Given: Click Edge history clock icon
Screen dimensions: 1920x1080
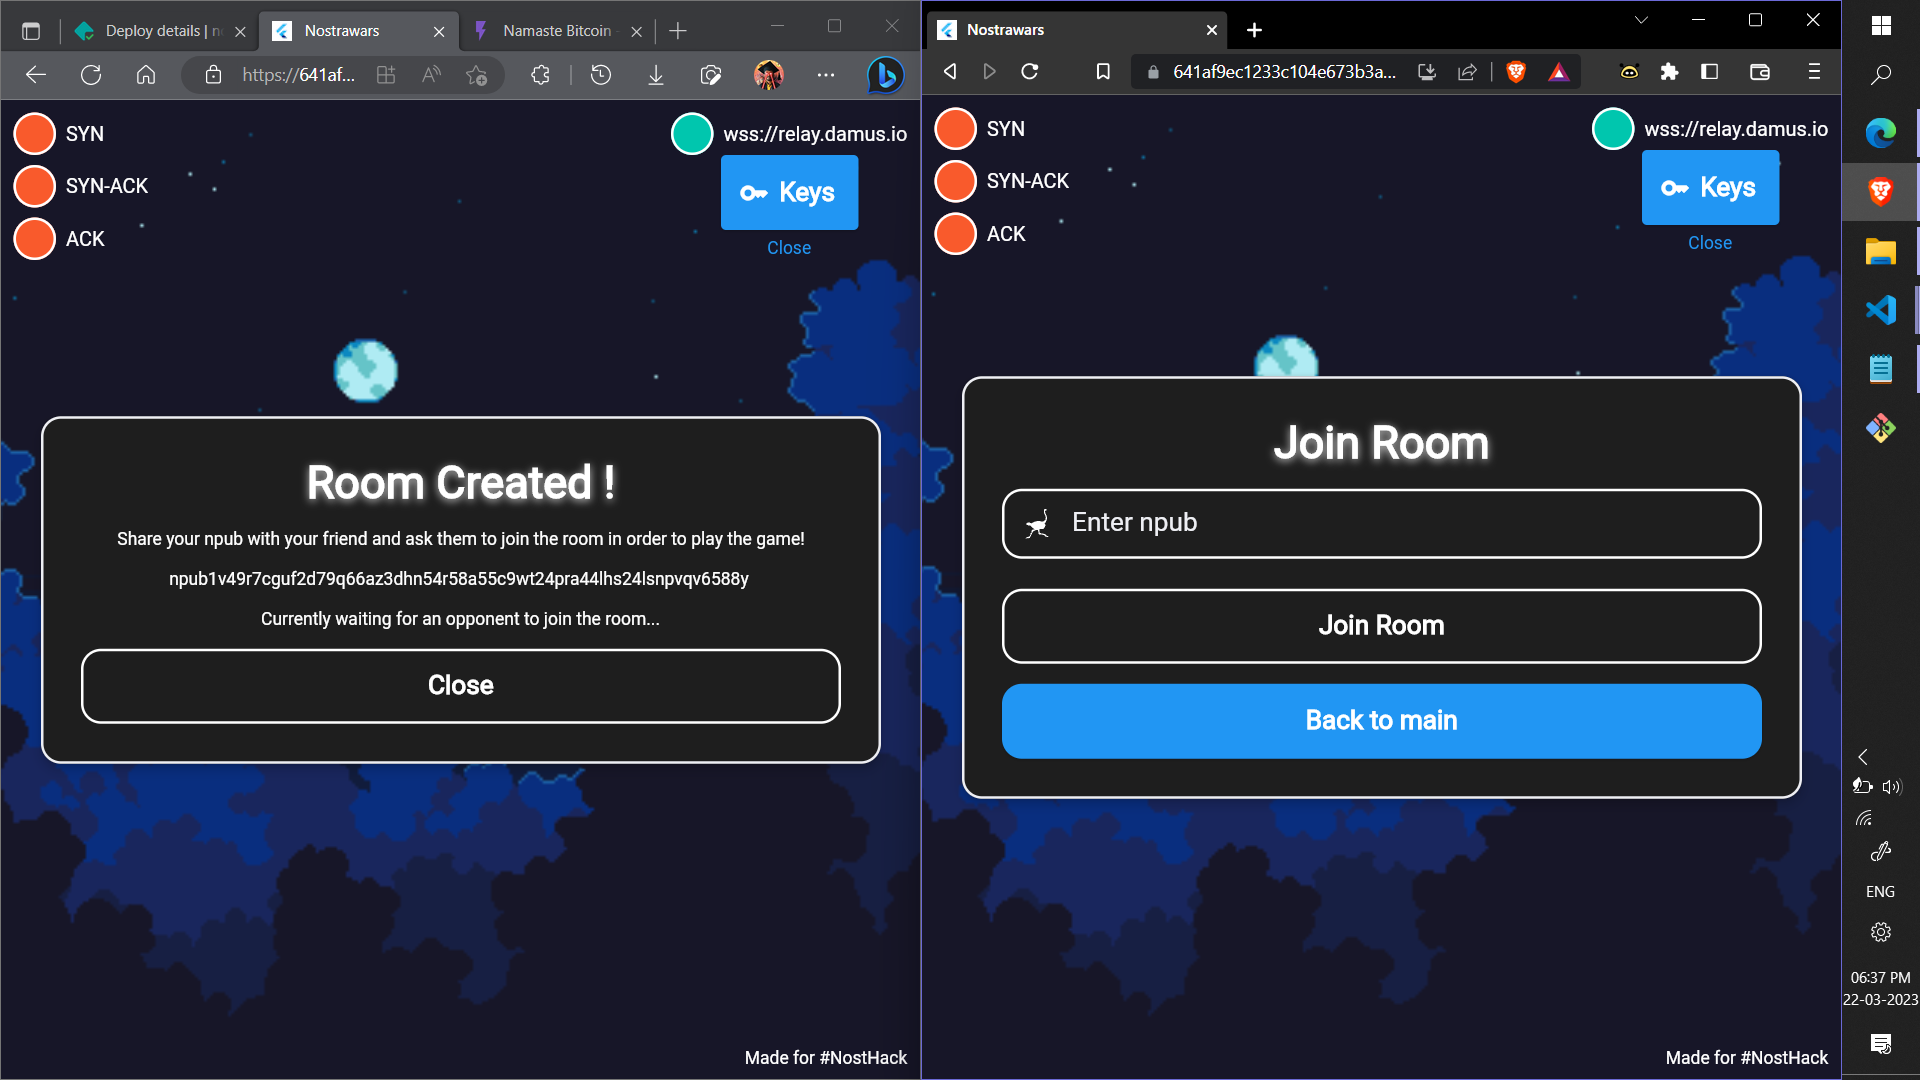Looking at the screenshot, I should pos(601,75).
